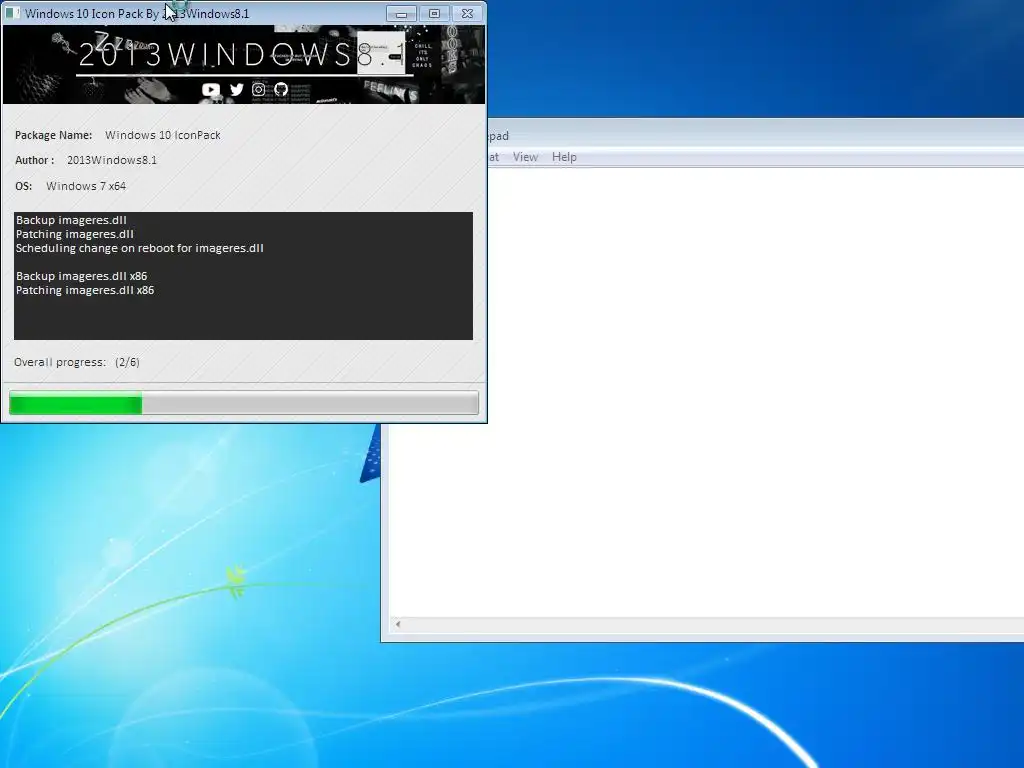Click the OS value 'Windows 7 x64'
Screen dimensions: 1024x768
click(x=86, y=186)
